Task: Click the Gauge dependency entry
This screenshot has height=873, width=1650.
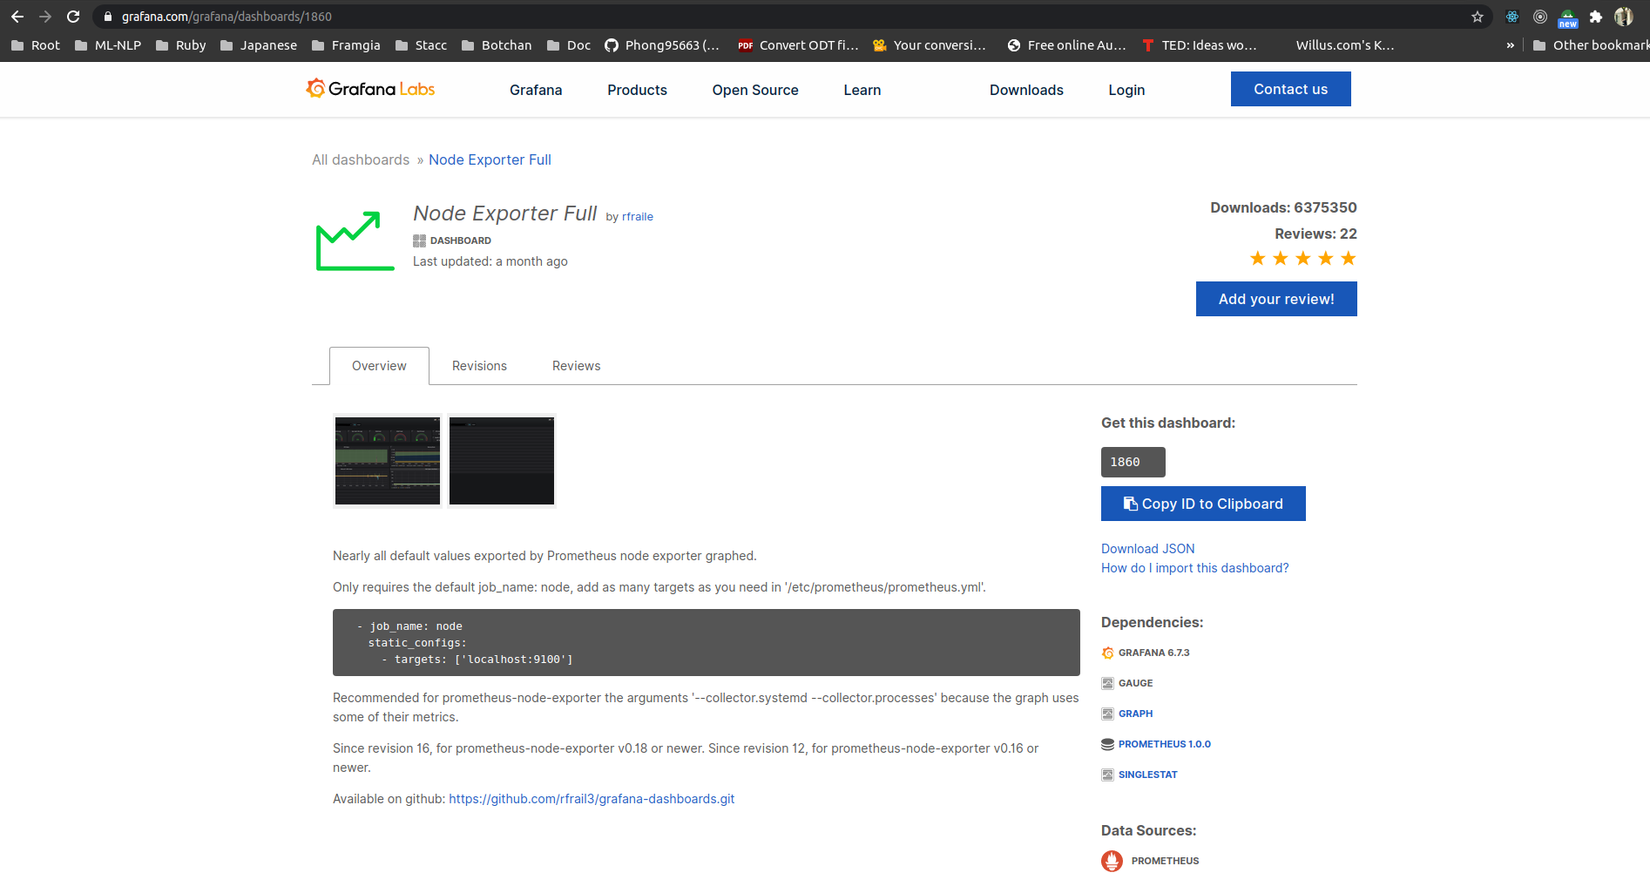Action: click(x=1127, y=683)
